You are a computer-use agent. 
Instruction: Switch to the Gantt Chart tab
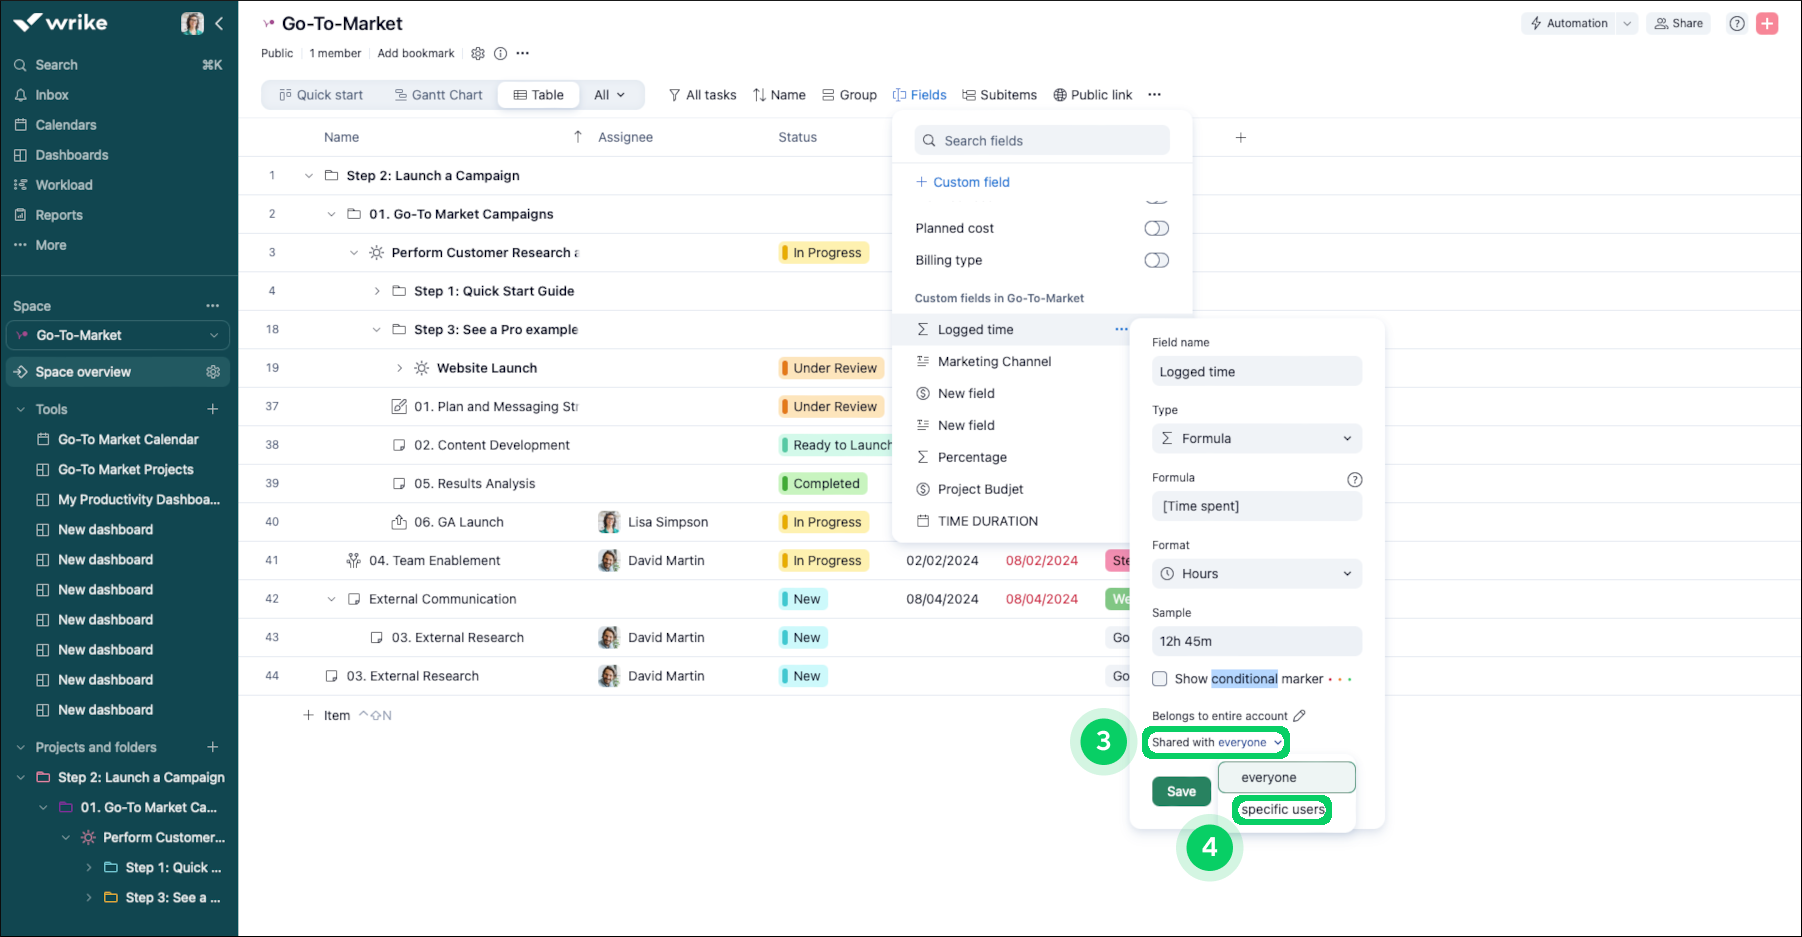[438, 95]
